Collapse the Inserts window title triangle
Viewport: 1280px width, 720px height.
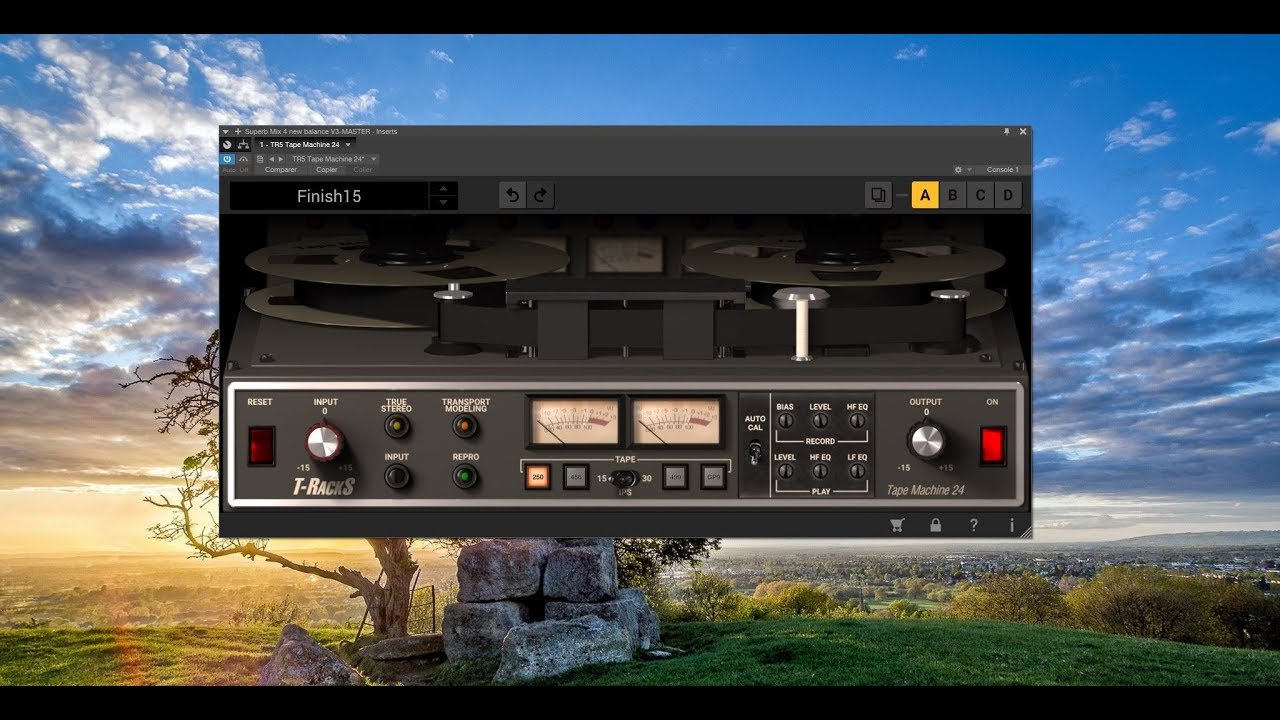(x=226, y=131)
